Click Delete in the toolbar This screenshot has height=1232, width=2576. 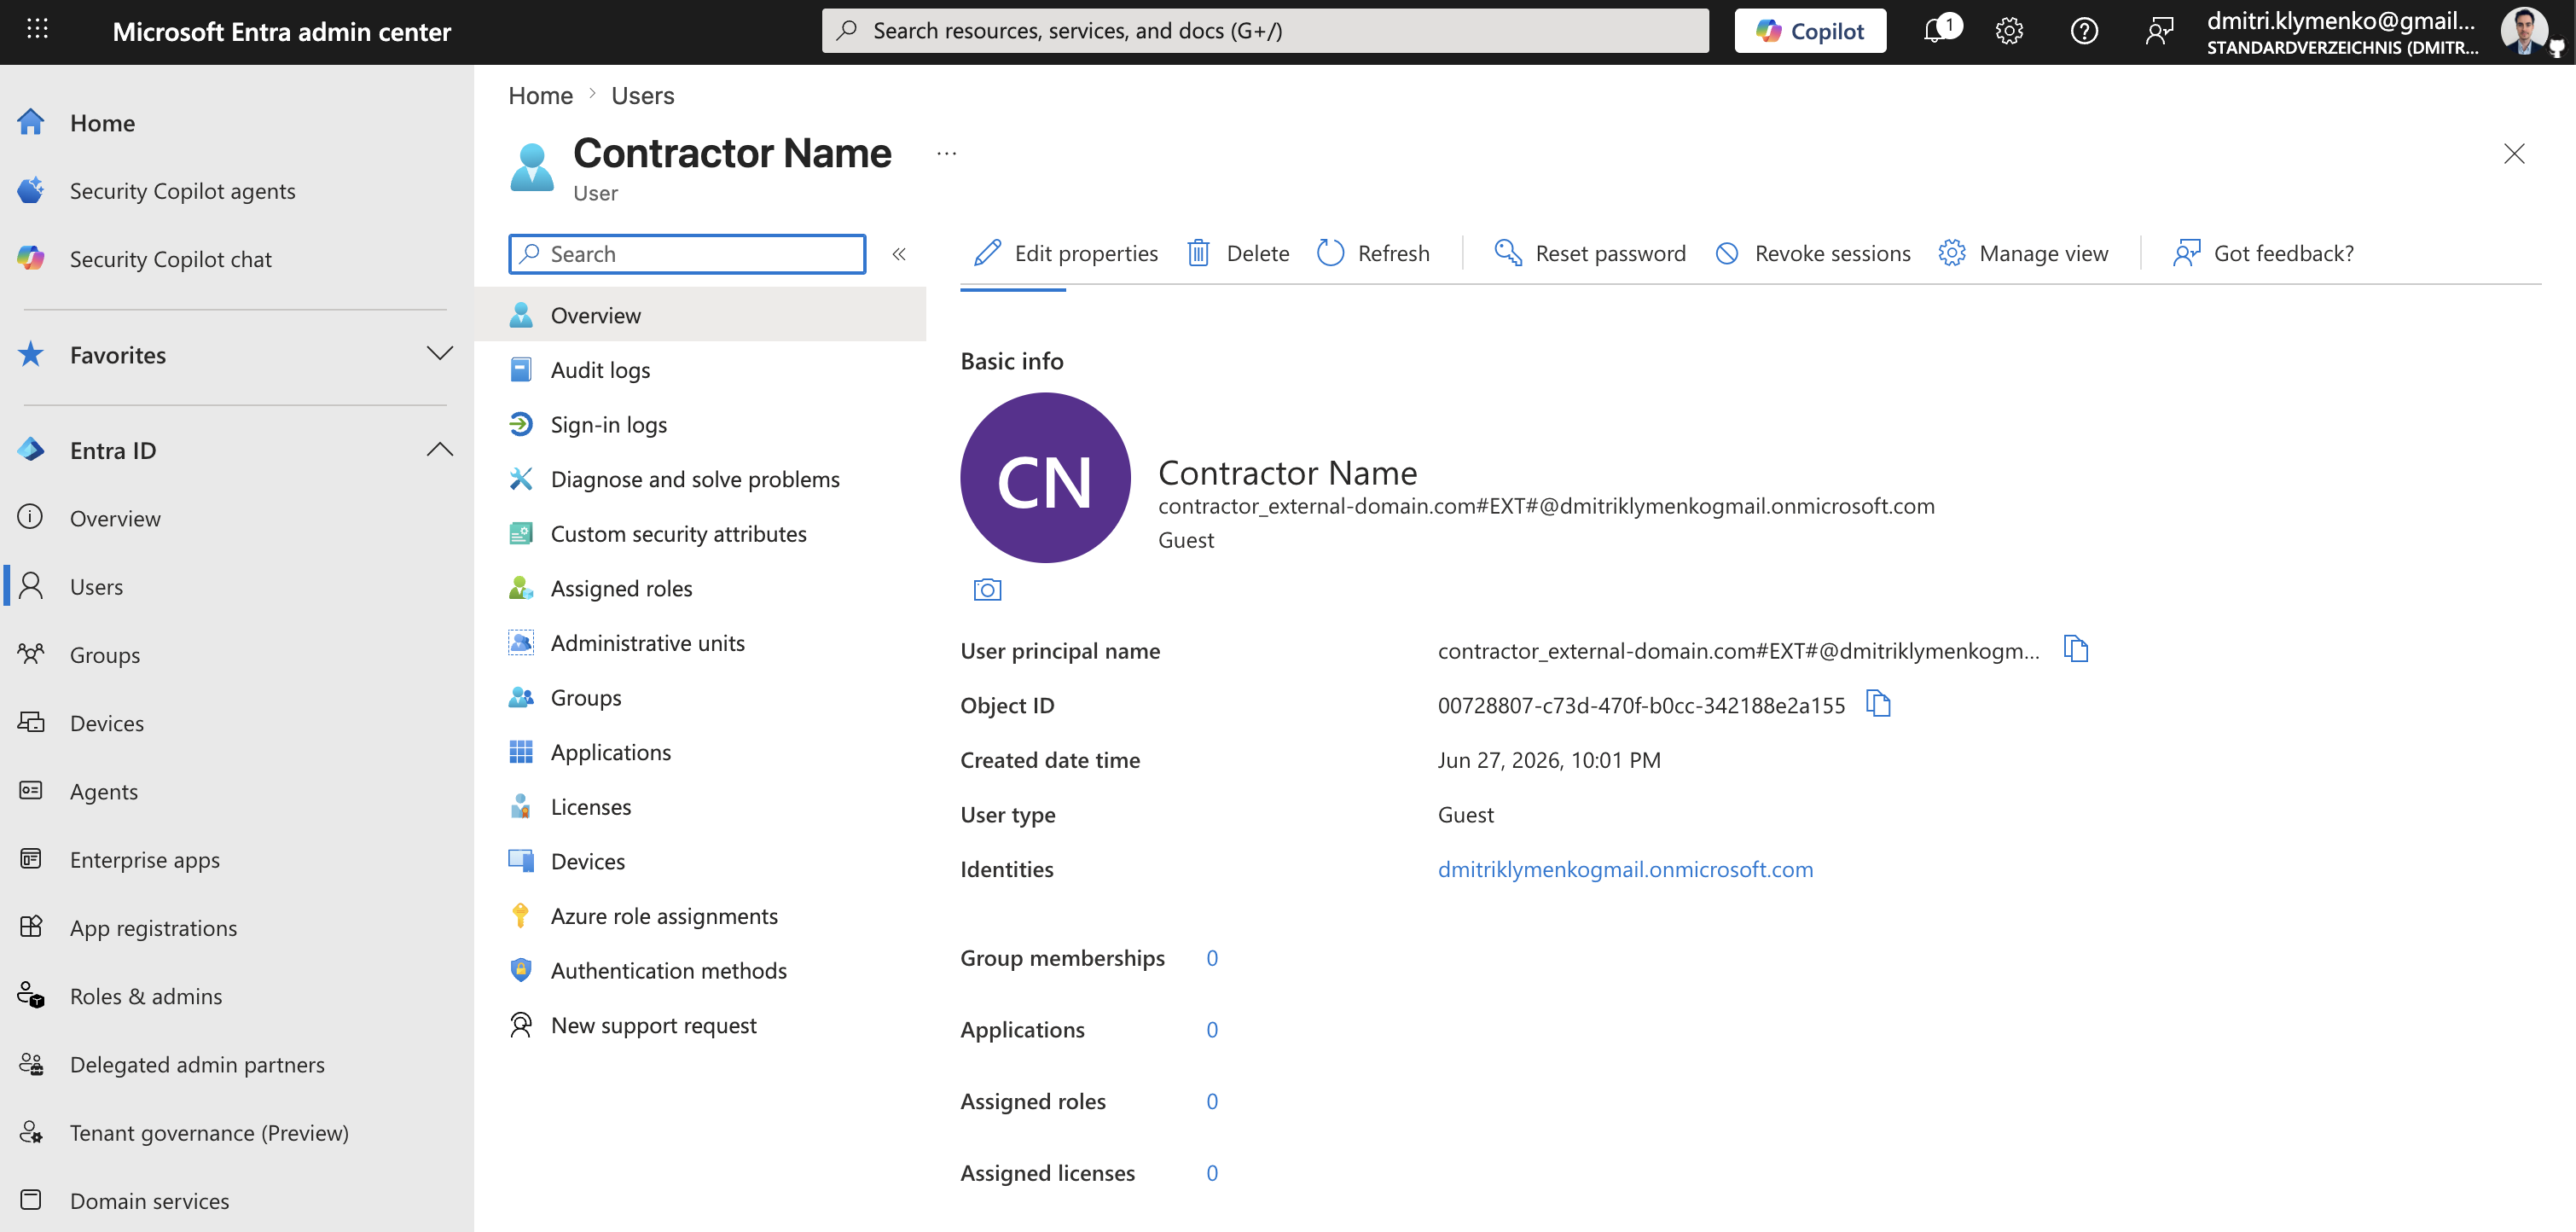click(x=1238, y=254)
